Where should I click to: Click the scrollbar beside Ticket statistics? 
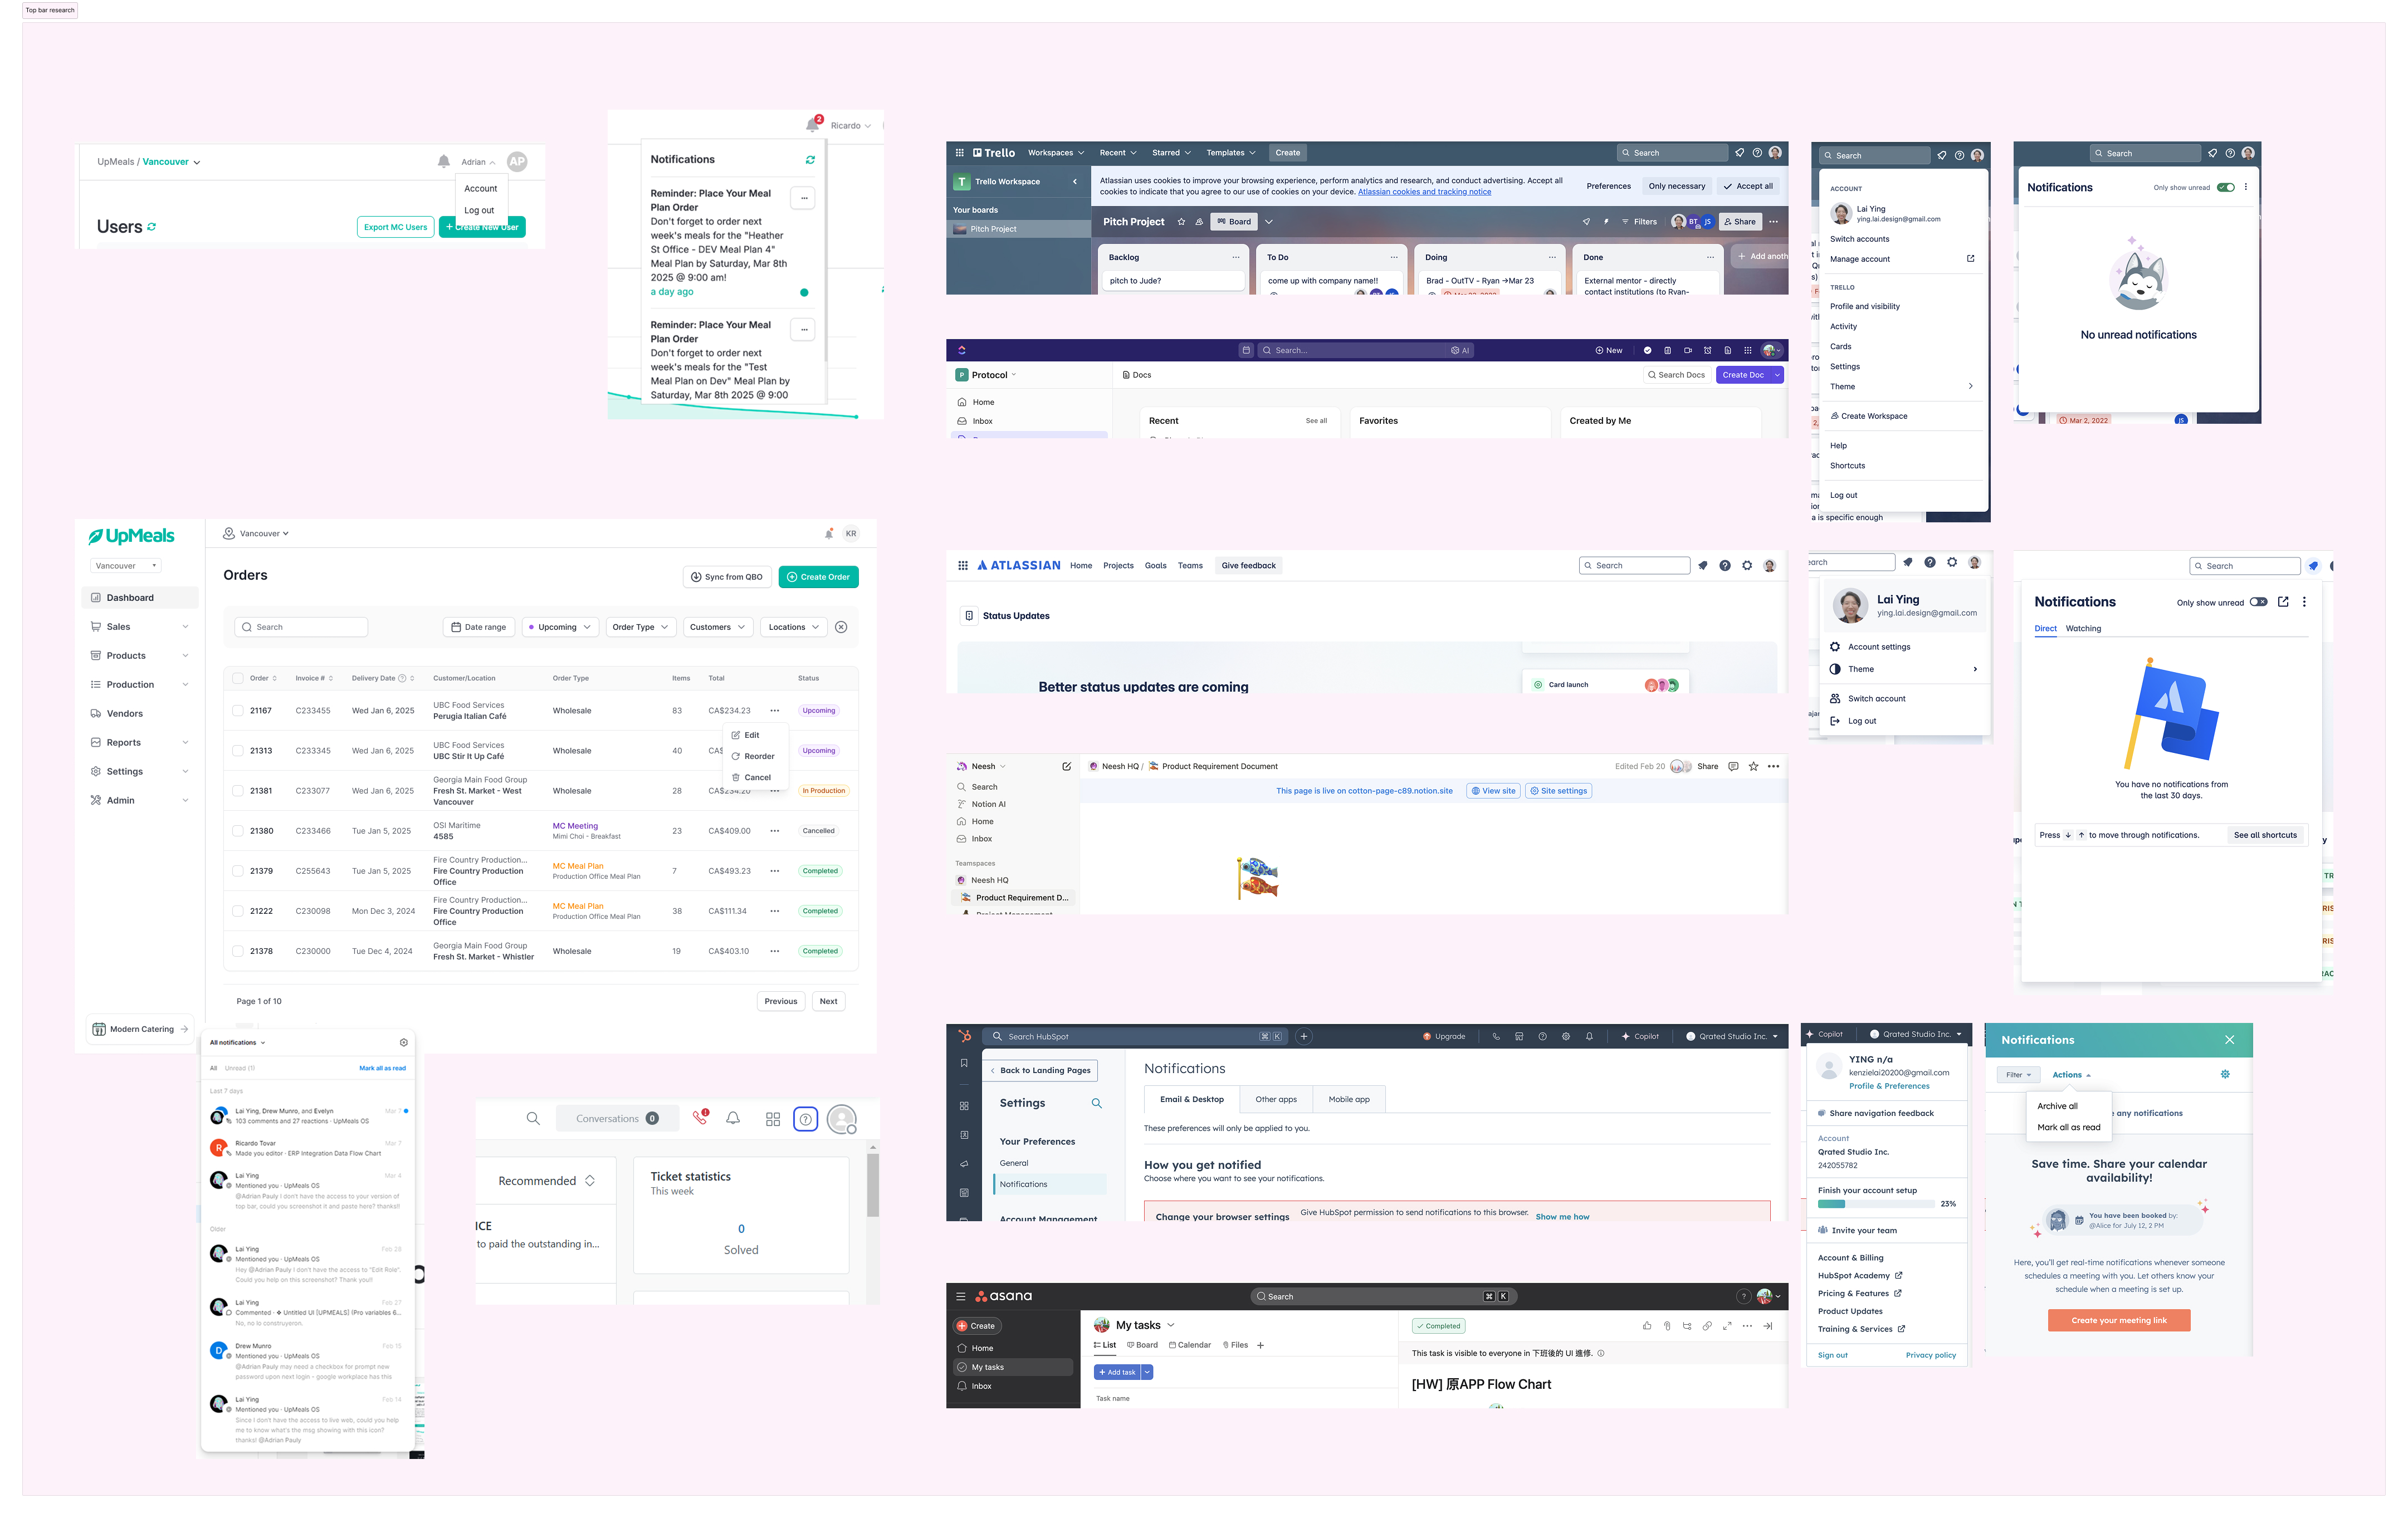[x=873, y=1185]
